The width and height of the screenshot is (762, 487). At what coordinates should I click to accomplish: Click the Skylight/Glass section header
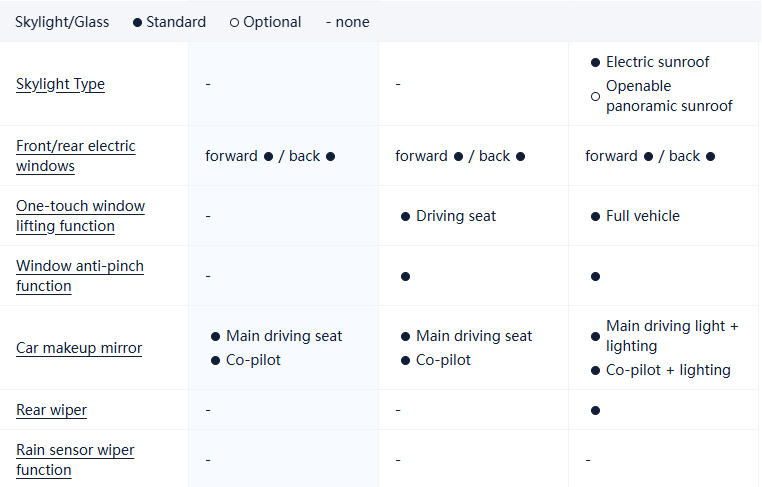(61, 22)
